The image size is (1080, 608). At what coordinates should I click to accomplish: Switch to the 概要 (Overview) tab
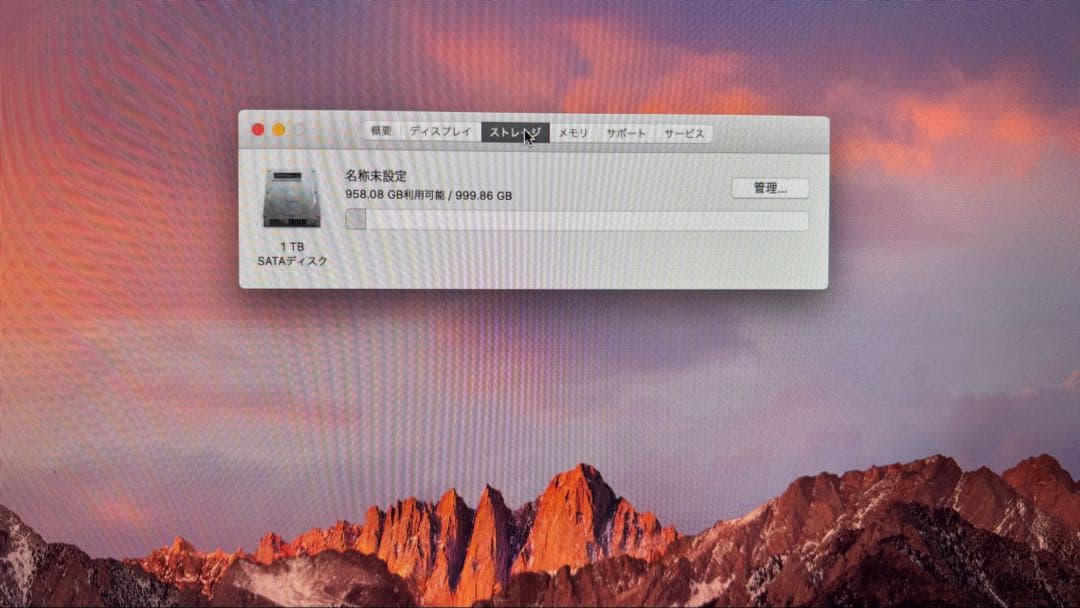pyautogui.click(x=379, y=131)
